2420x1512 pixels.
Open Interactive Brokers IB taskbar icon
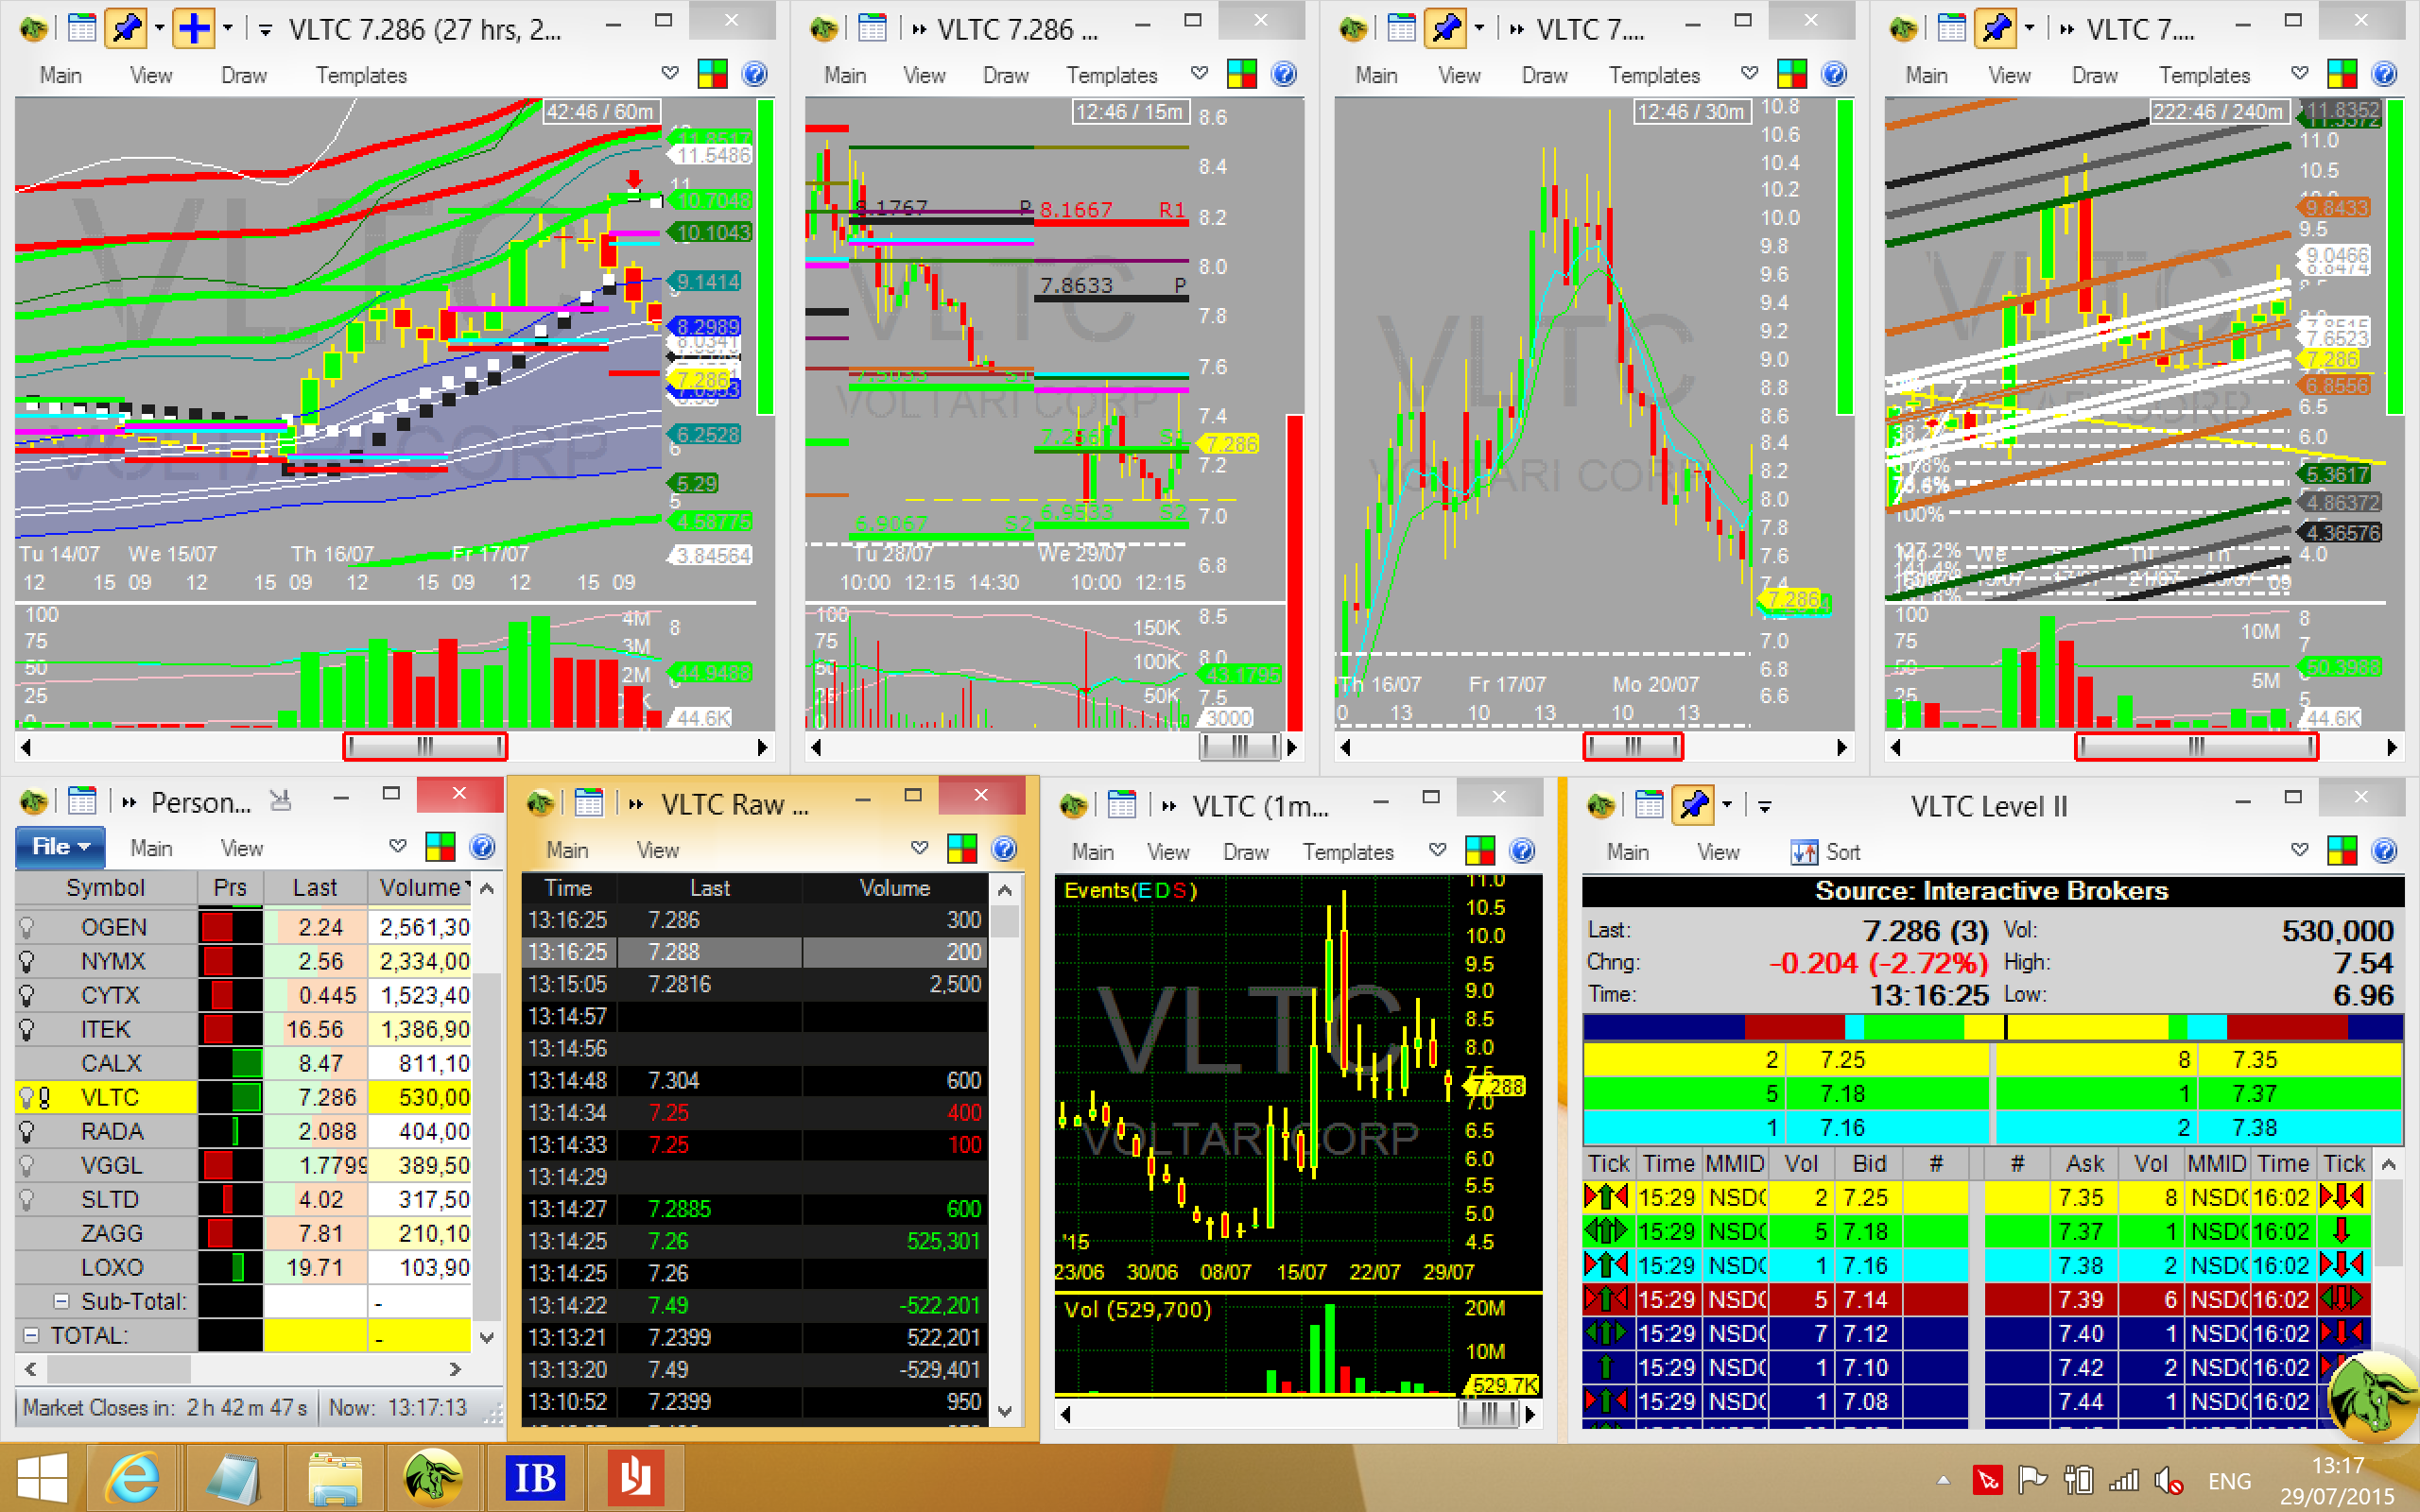pos(535,1478)
